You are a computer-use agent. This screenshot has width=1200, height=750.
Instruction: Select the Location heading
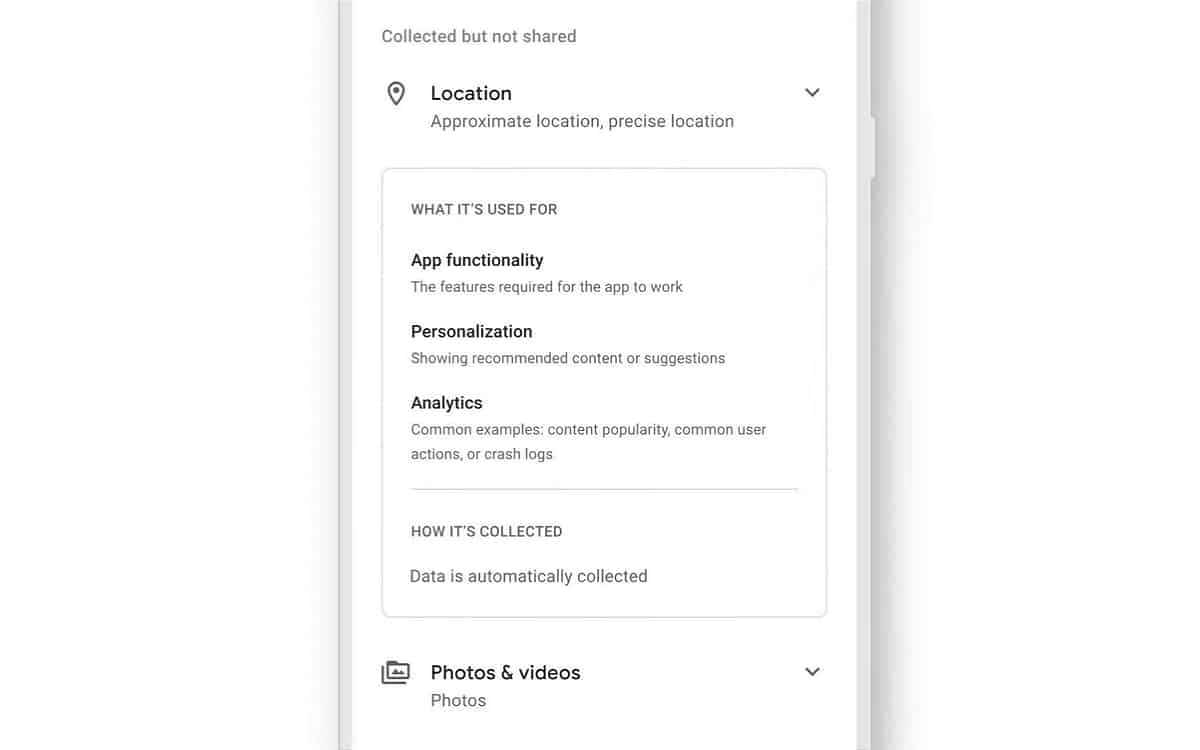point(471,93)
